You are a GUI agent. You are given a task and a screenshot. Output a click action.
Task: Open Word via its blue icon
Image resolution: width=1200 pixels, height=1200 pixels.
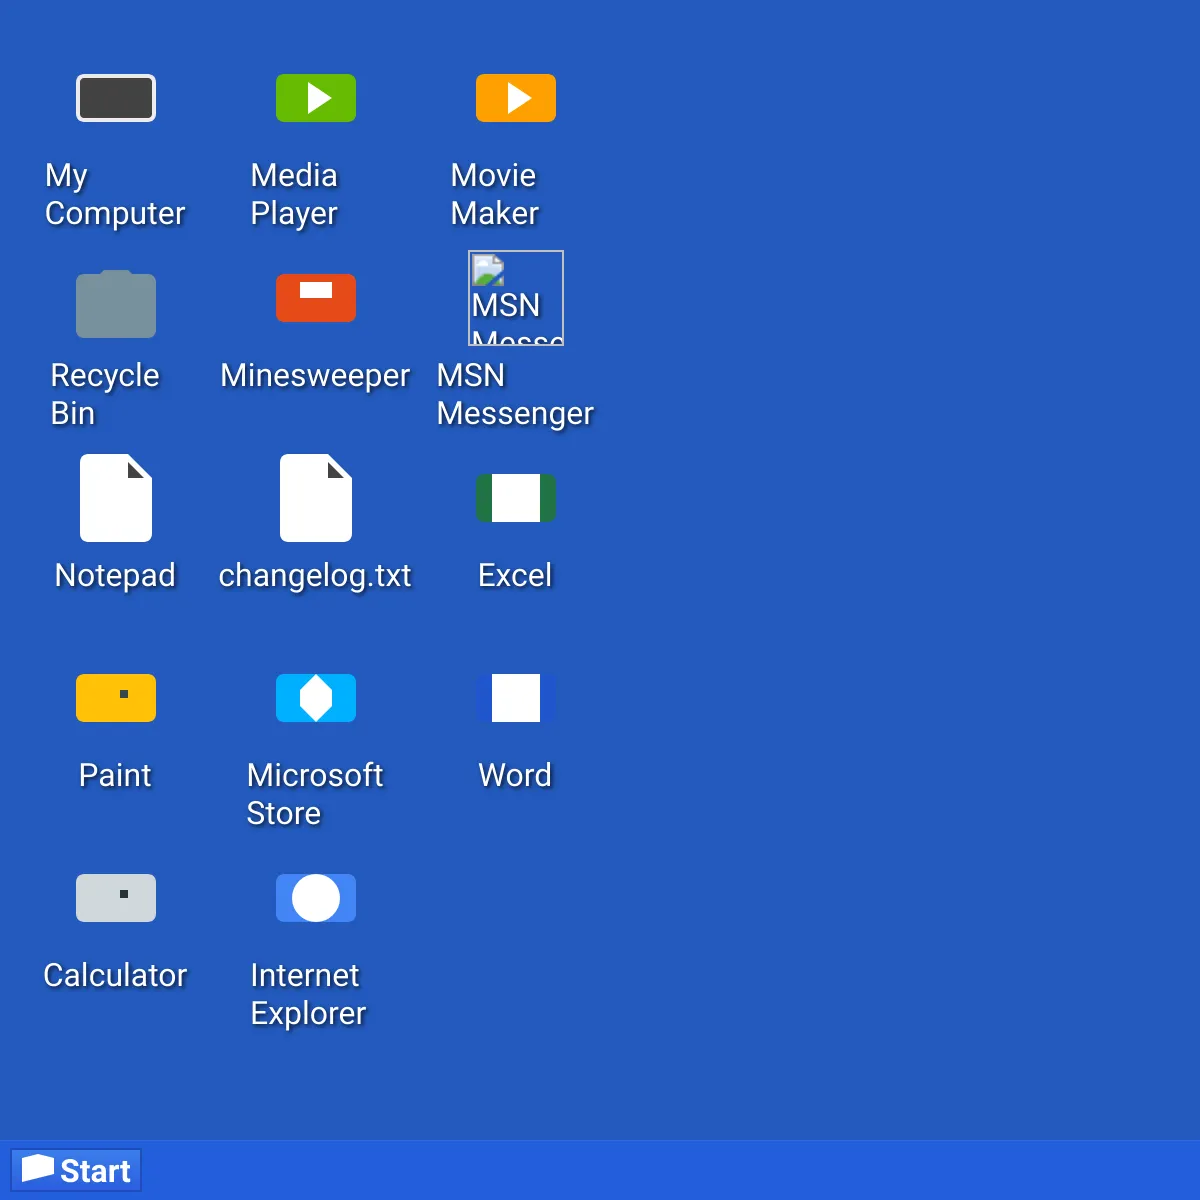point(516,698)
